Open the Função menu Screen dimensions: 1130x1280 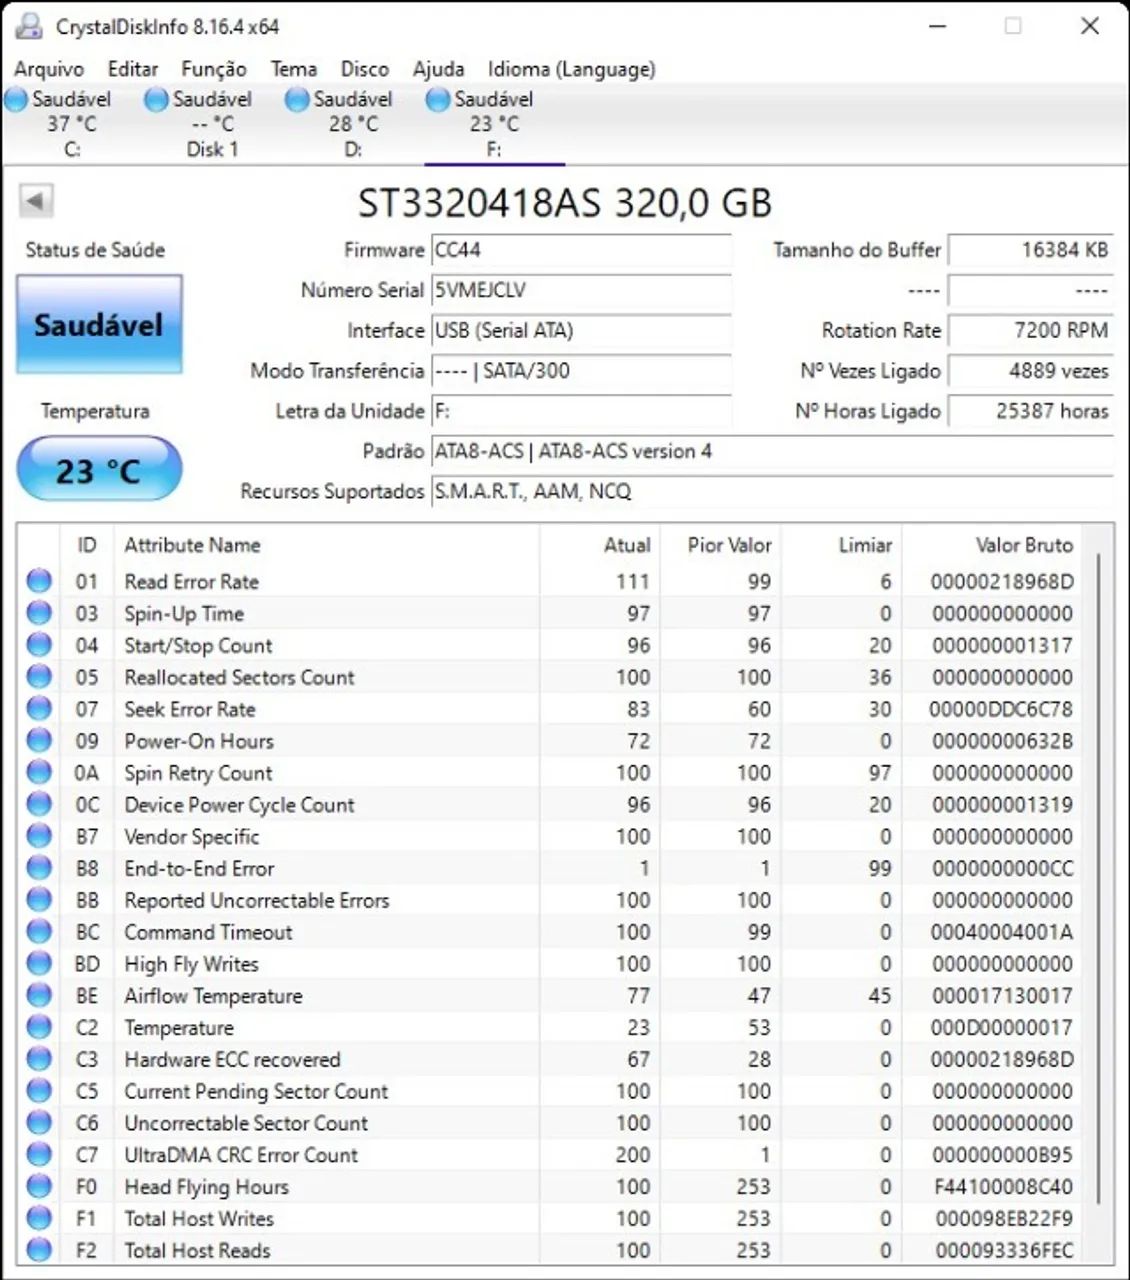coord(214,69)
